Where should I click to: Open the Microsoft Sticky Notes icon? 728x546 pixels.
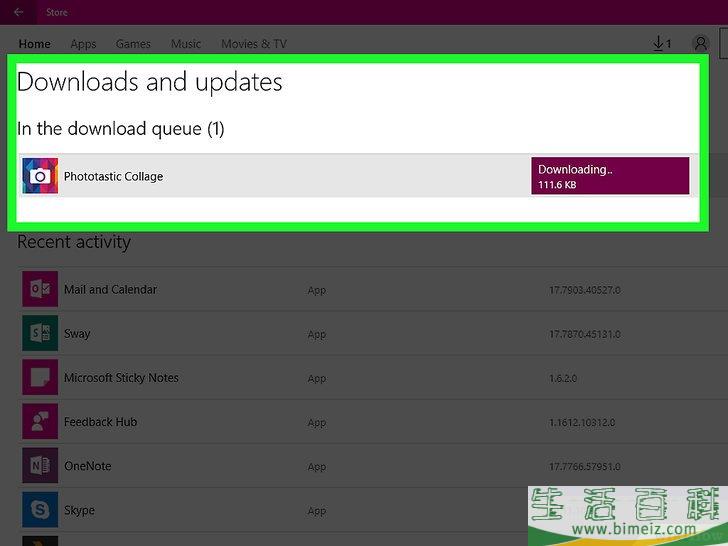coord(40,377)
